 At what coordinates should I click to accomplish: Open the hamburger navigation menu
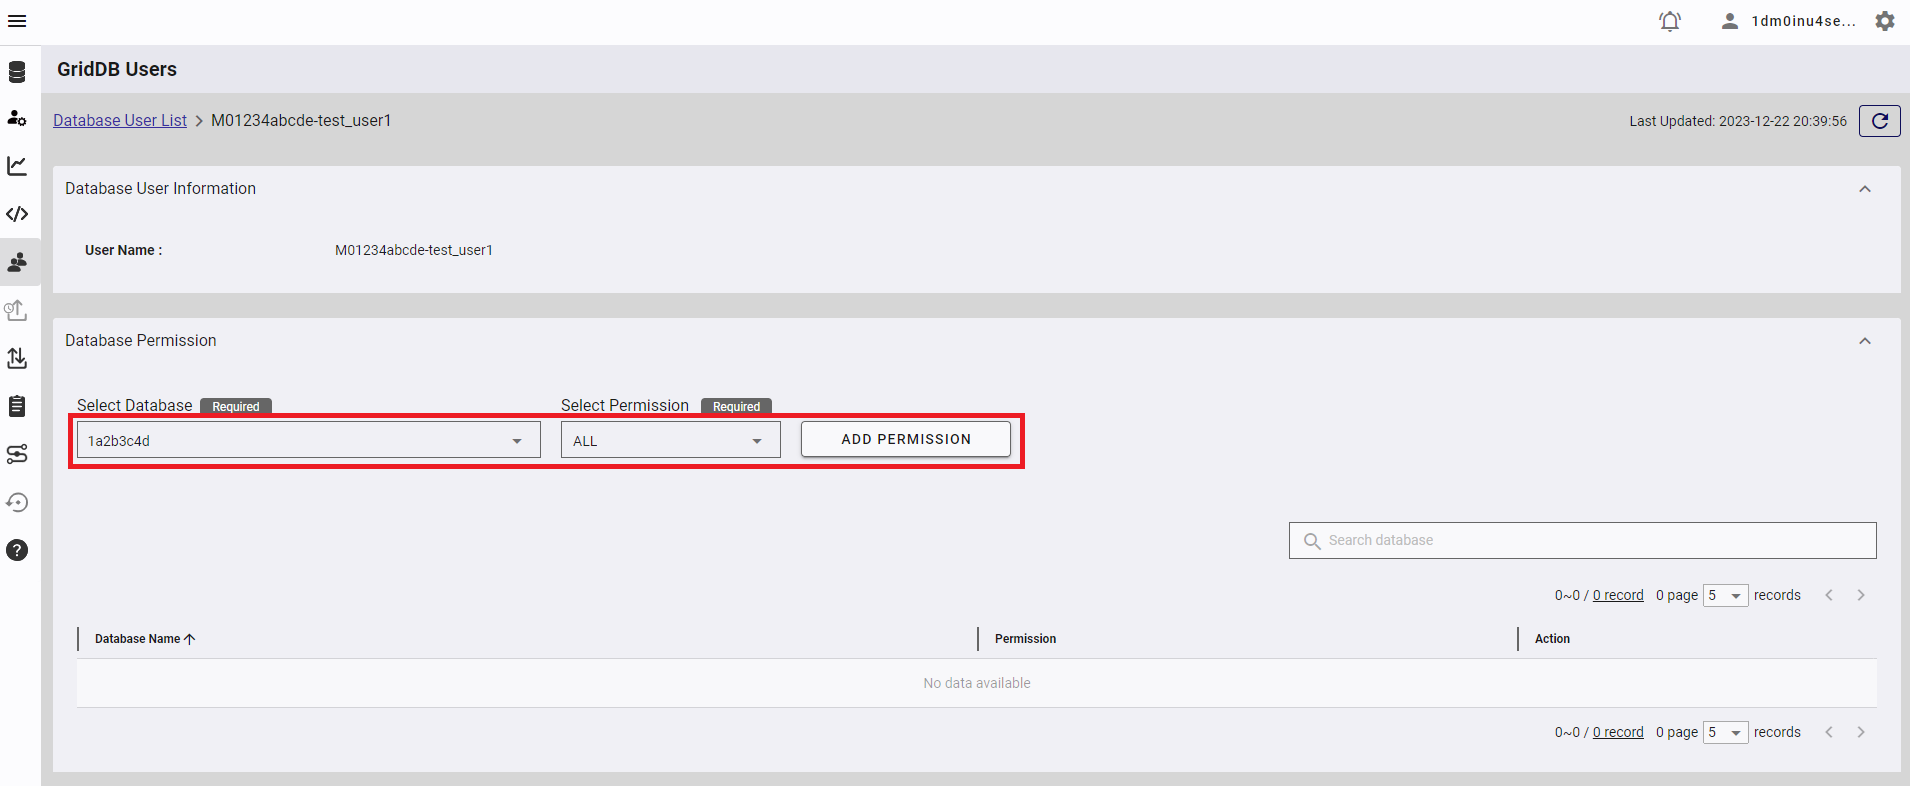coord(17,21)
